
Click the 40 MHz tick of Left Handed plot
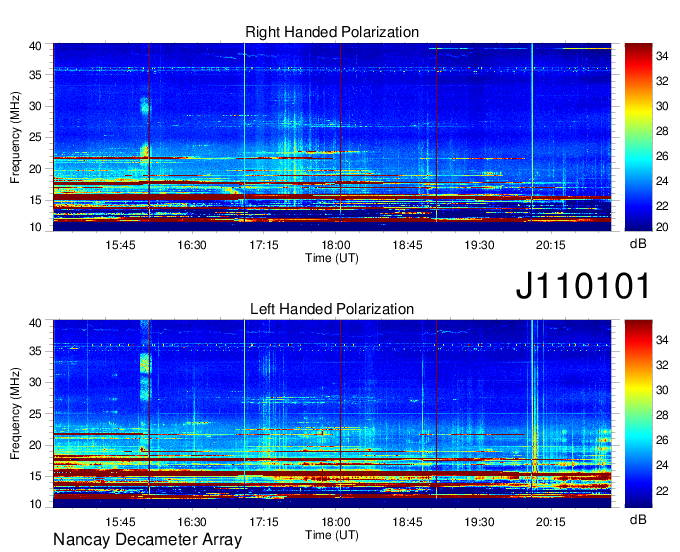35,323
